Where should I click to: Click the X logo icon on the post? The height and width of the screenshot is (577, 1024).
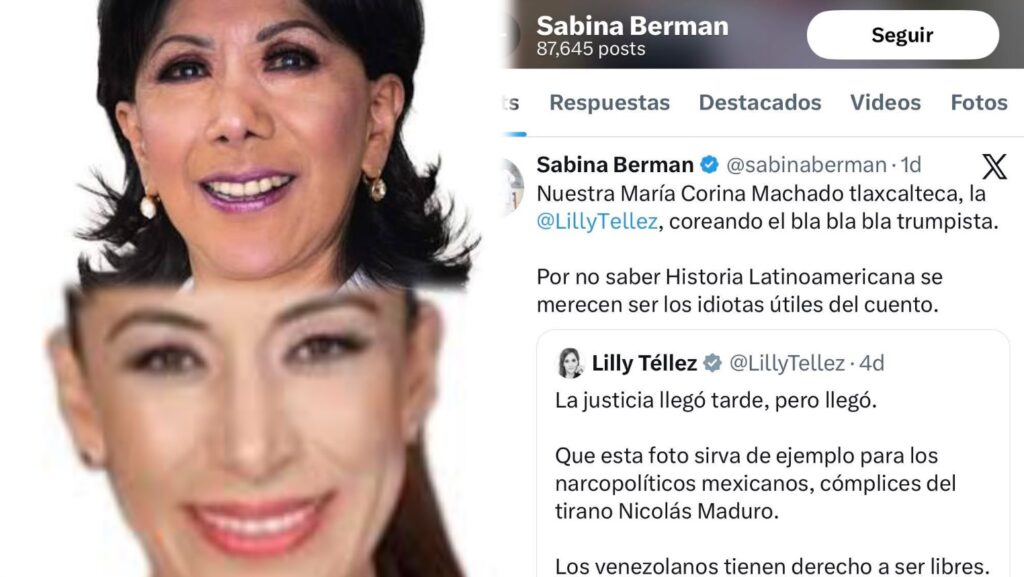tap(995, 166)
